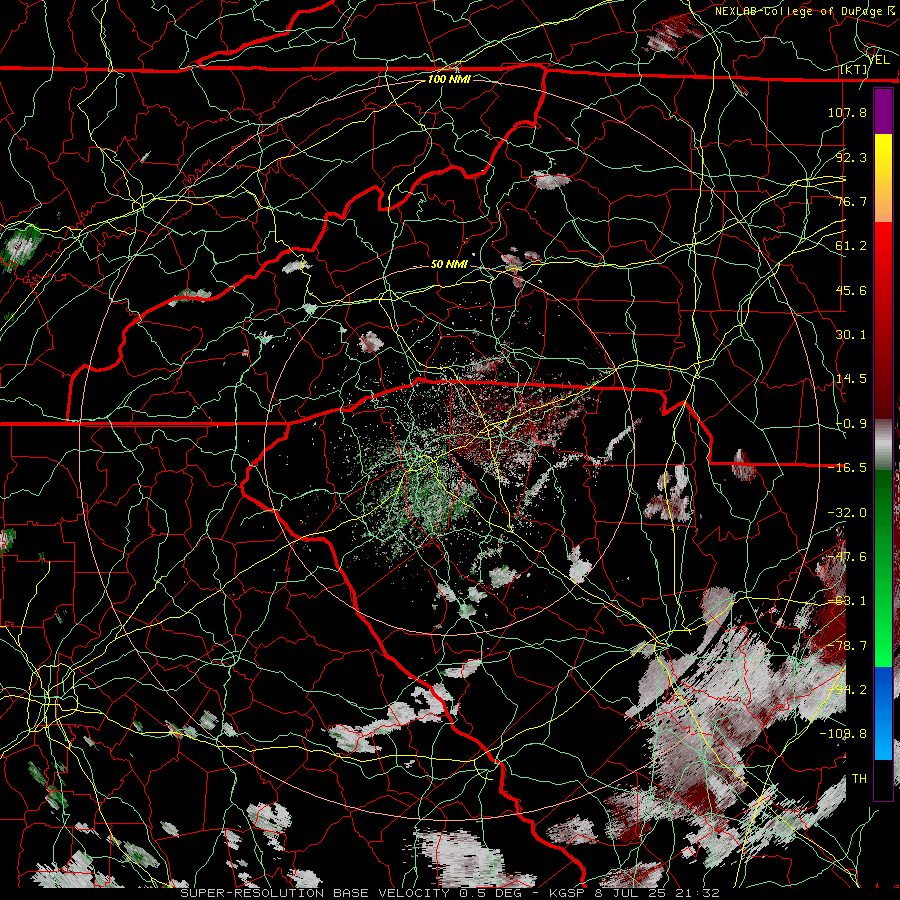The image size is (900, 900).
Task: Pick the gray segment of the color bar
Action: point(883,445)
